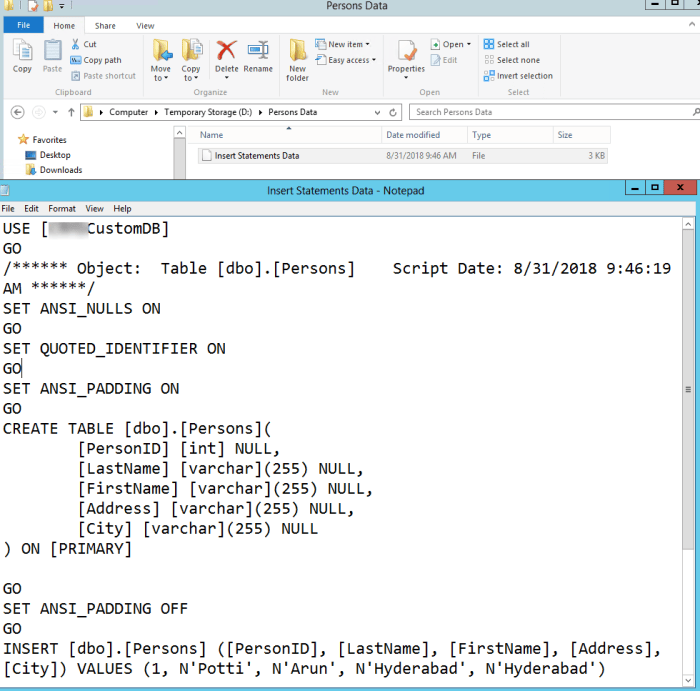
Task: Sort files by Name column header
Action: click(x=284, y=135)
